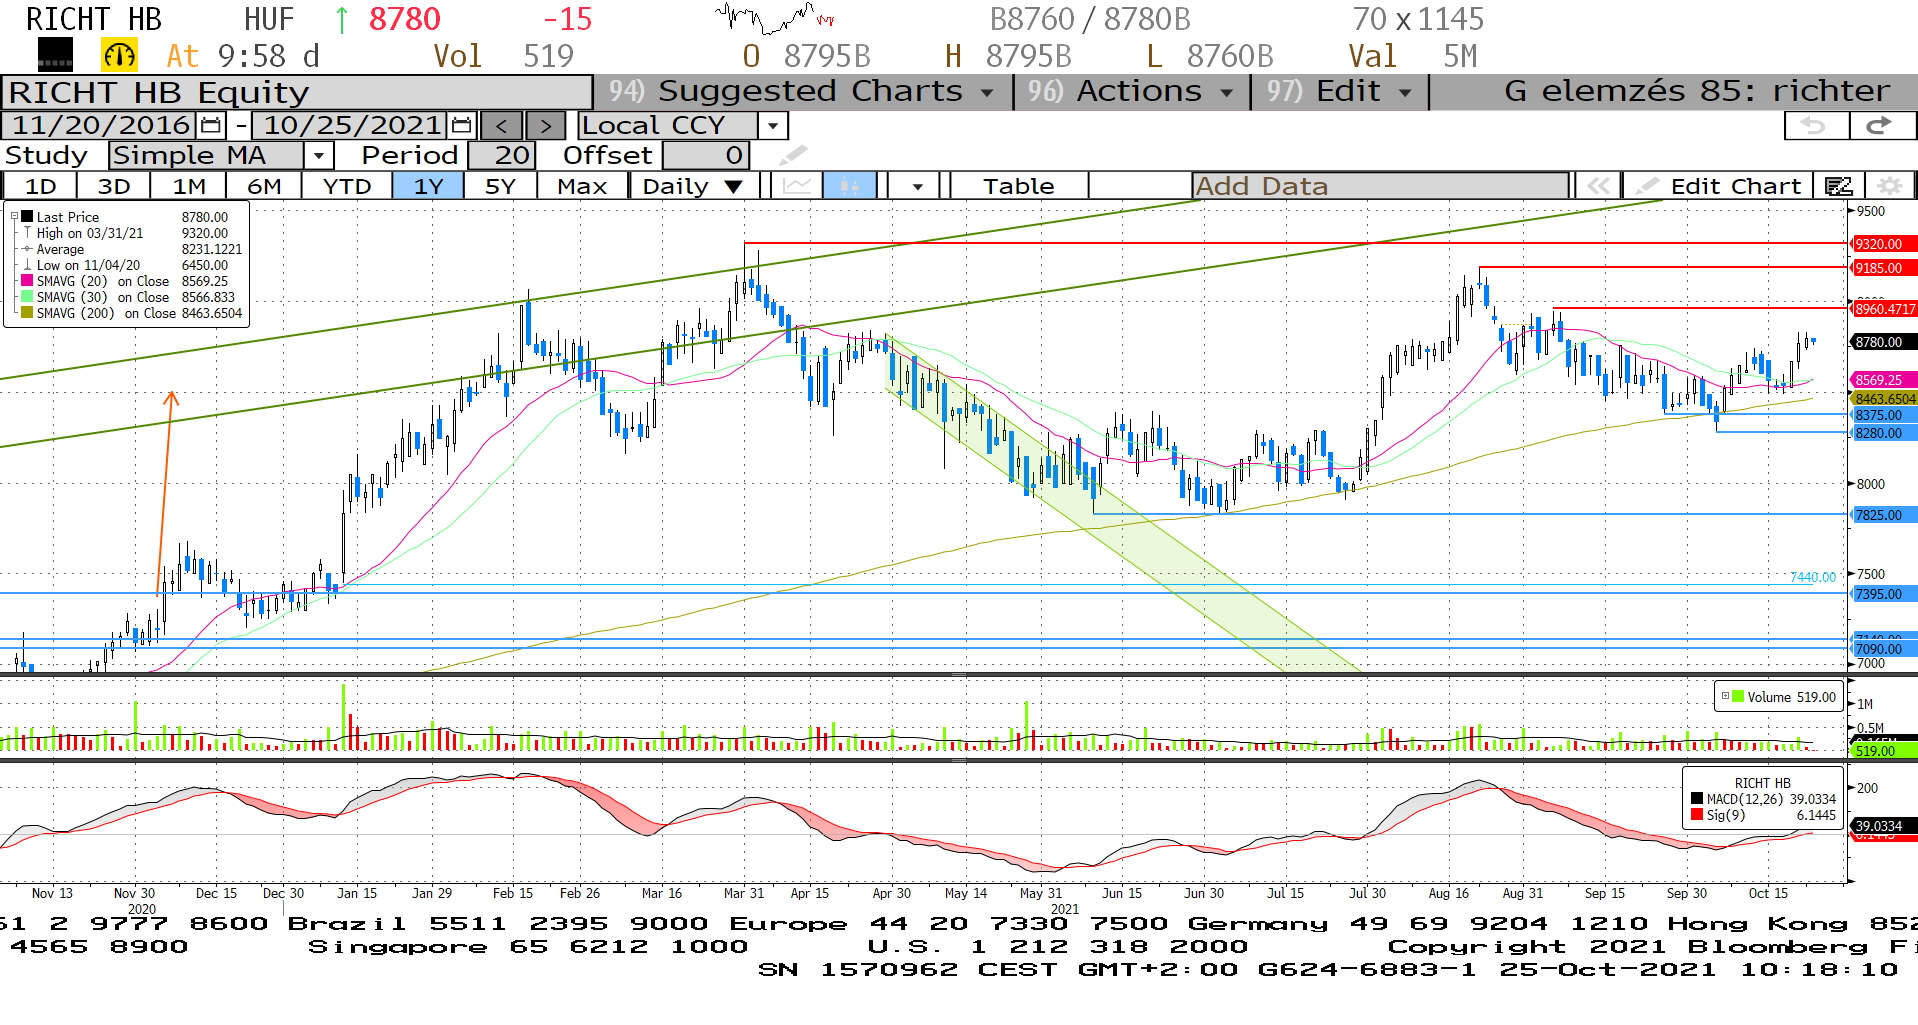Select the 5Y time range tab
1918x1025 pixels.
tap(500, 186)
